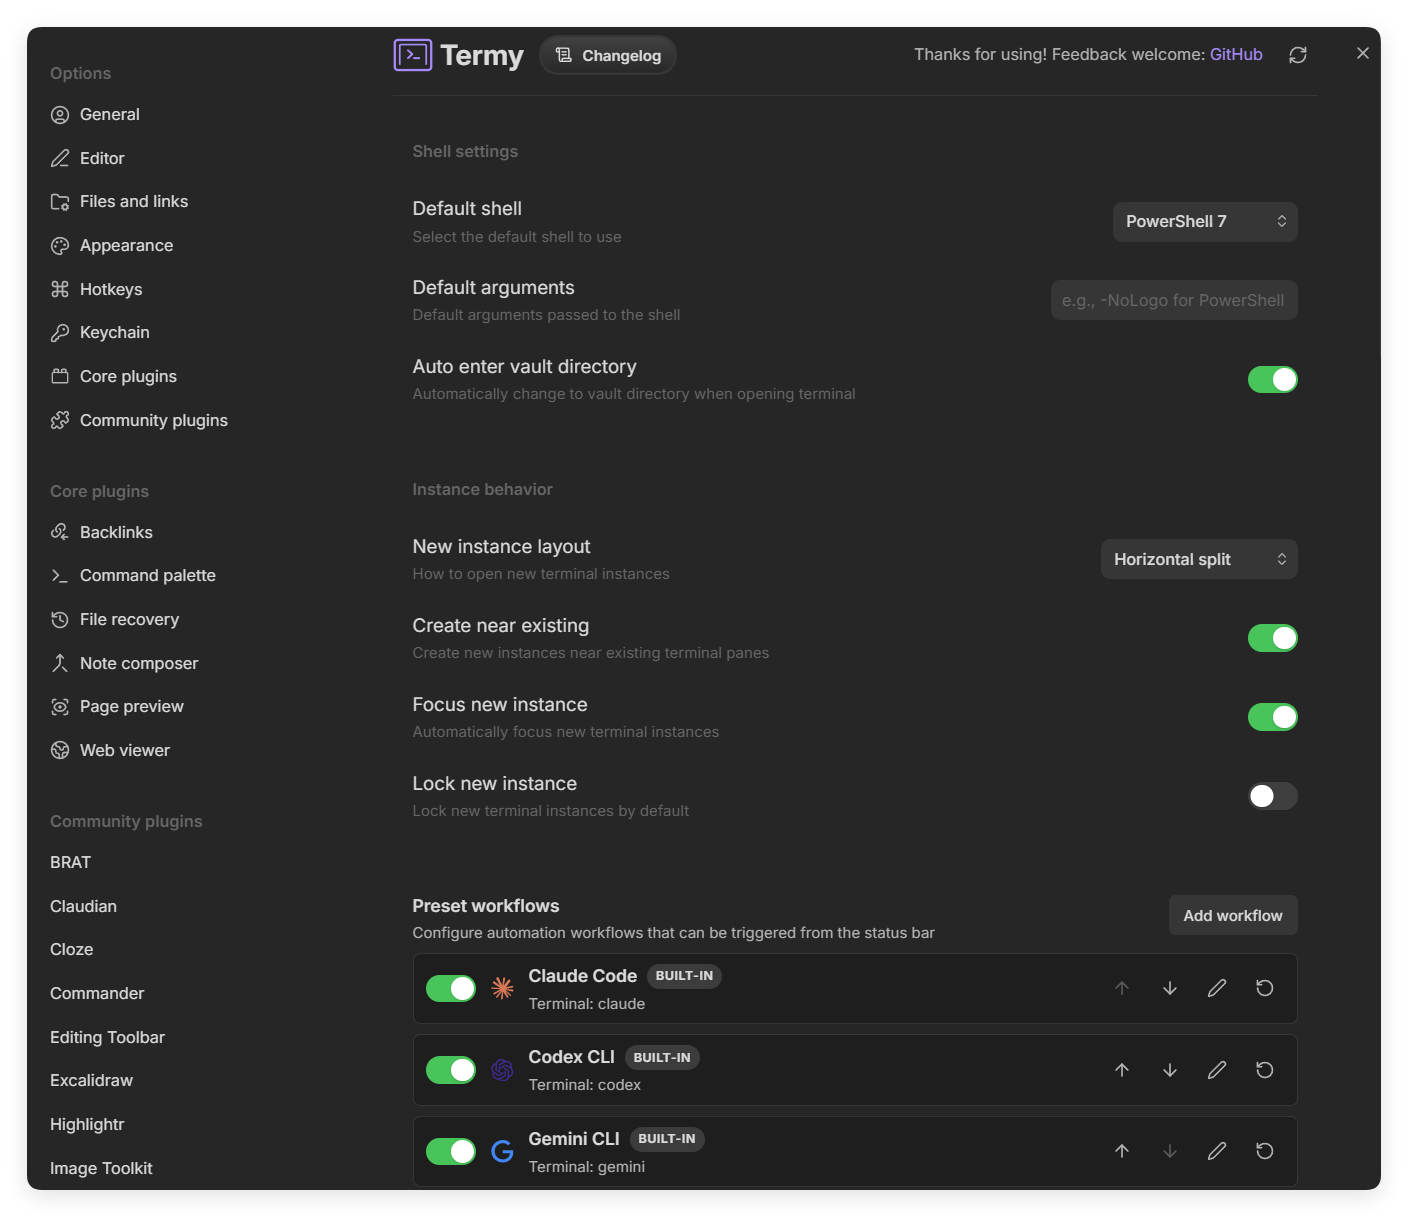This screenshot has width=1408, height=1217.
Task: Click the General settings person icon
Action: [60, 114]
